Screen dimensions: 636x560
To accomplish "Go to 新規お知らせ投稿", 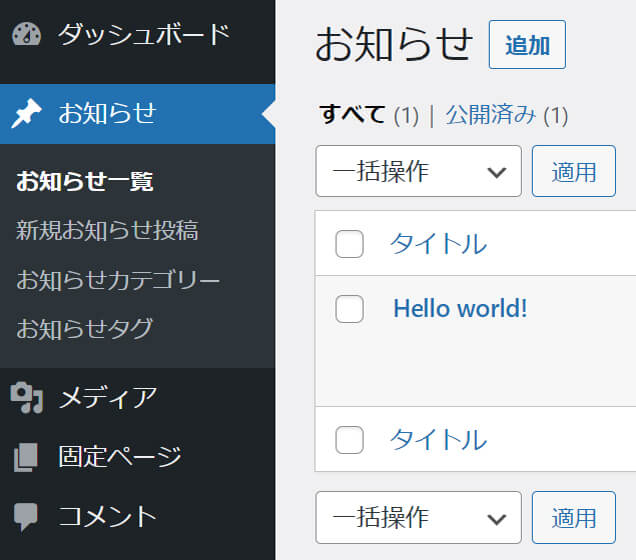I will 107,230.
